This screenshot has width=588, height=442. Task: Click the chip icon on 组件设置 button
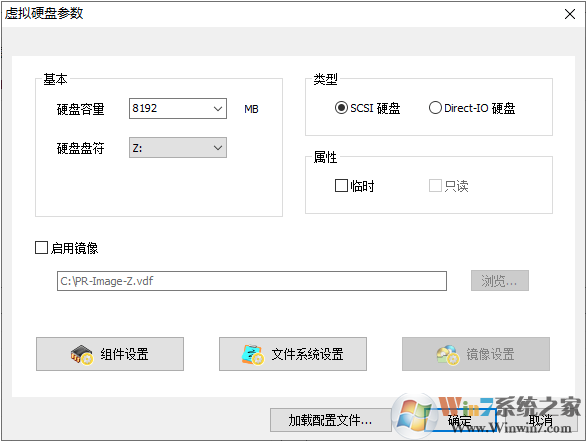[x=81, y=355]
